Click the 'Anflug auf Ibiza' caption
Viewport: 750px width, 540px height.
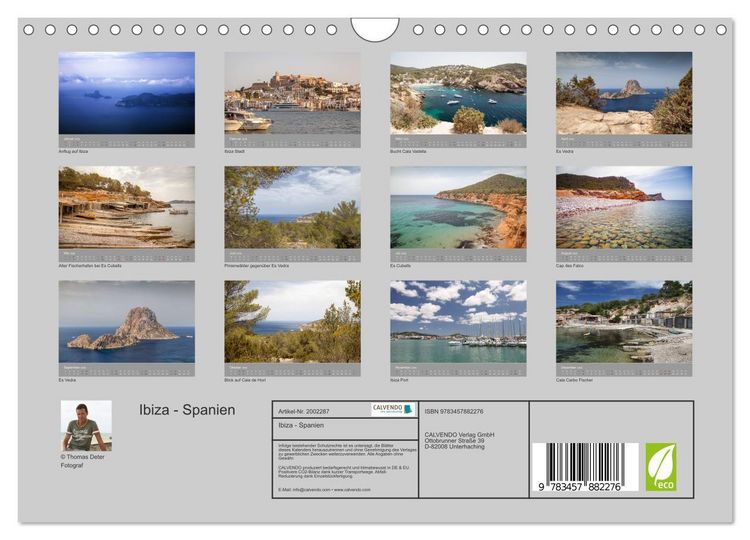[73, 151]
